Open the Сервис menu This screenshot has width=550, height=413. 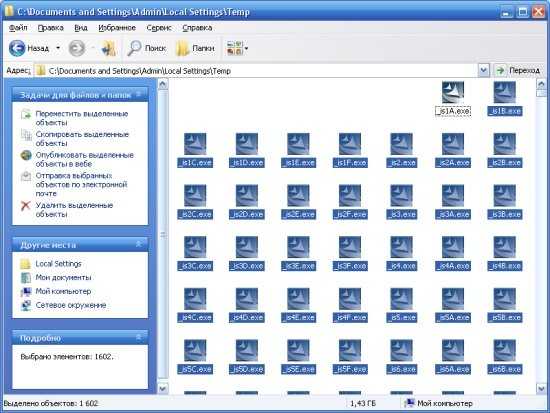pyautogui.click(x=159, y=28)
